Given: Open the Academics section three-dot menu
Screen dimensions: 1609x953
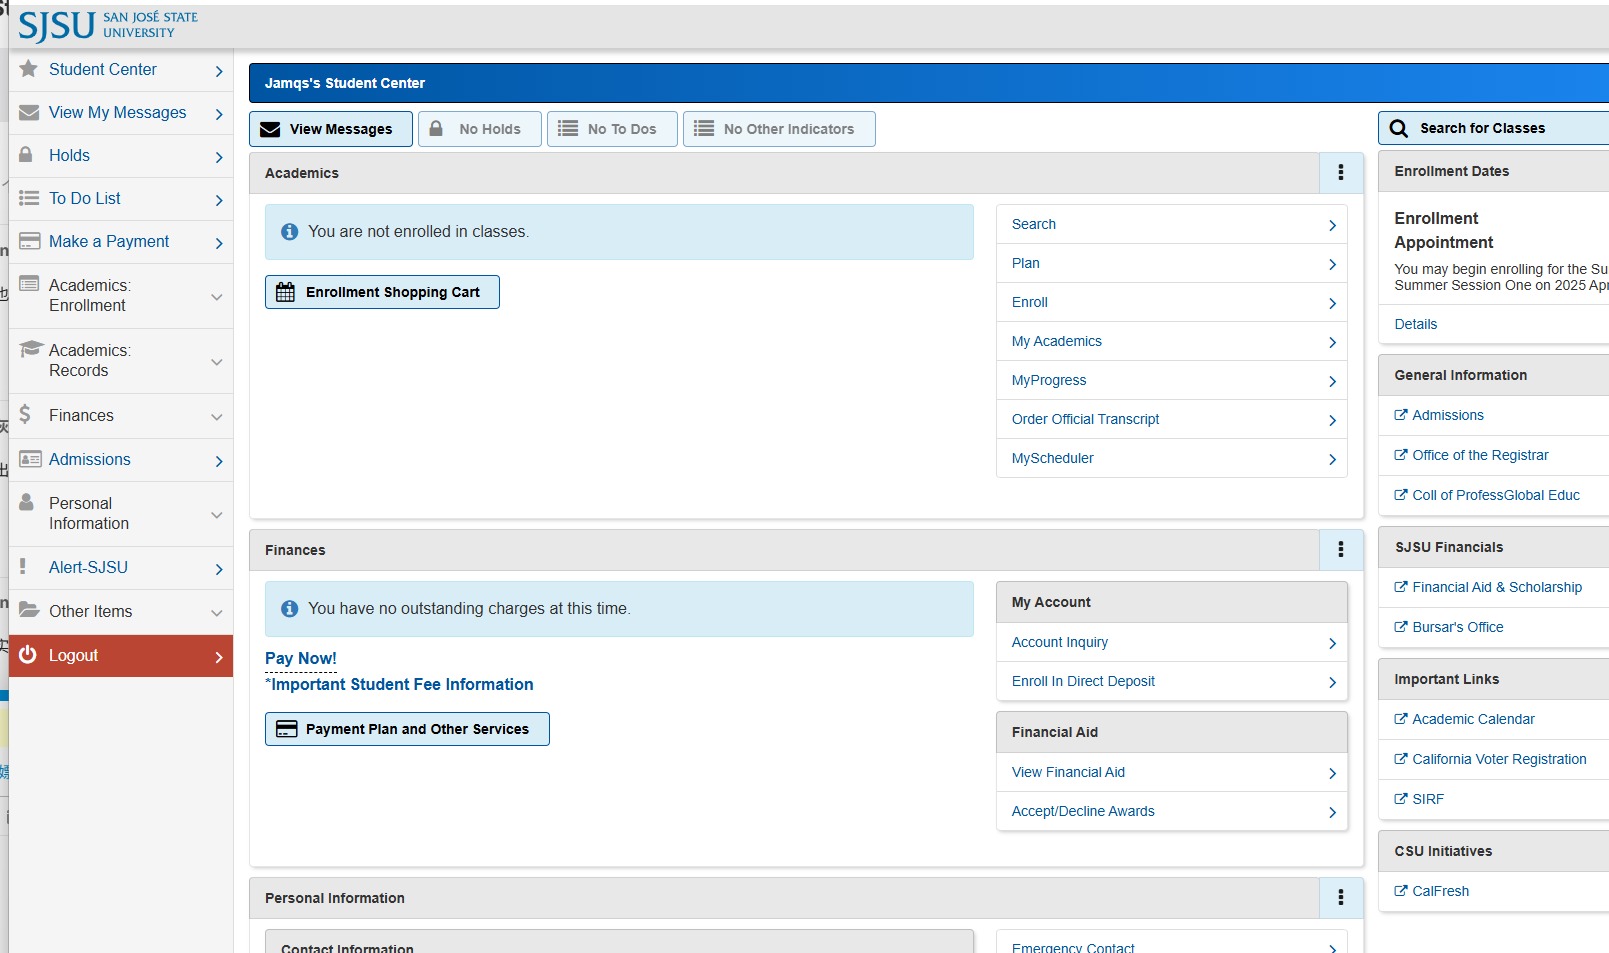Looking at the screenshot, I should (x=1340, y=173).
